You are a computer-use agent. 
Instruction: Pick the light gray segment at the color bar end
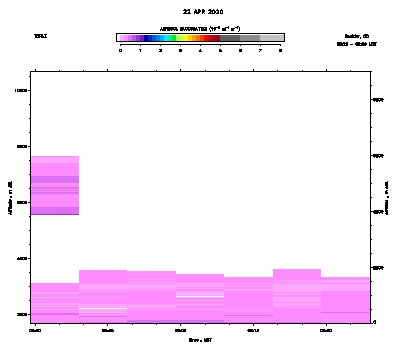click(271, 38)
